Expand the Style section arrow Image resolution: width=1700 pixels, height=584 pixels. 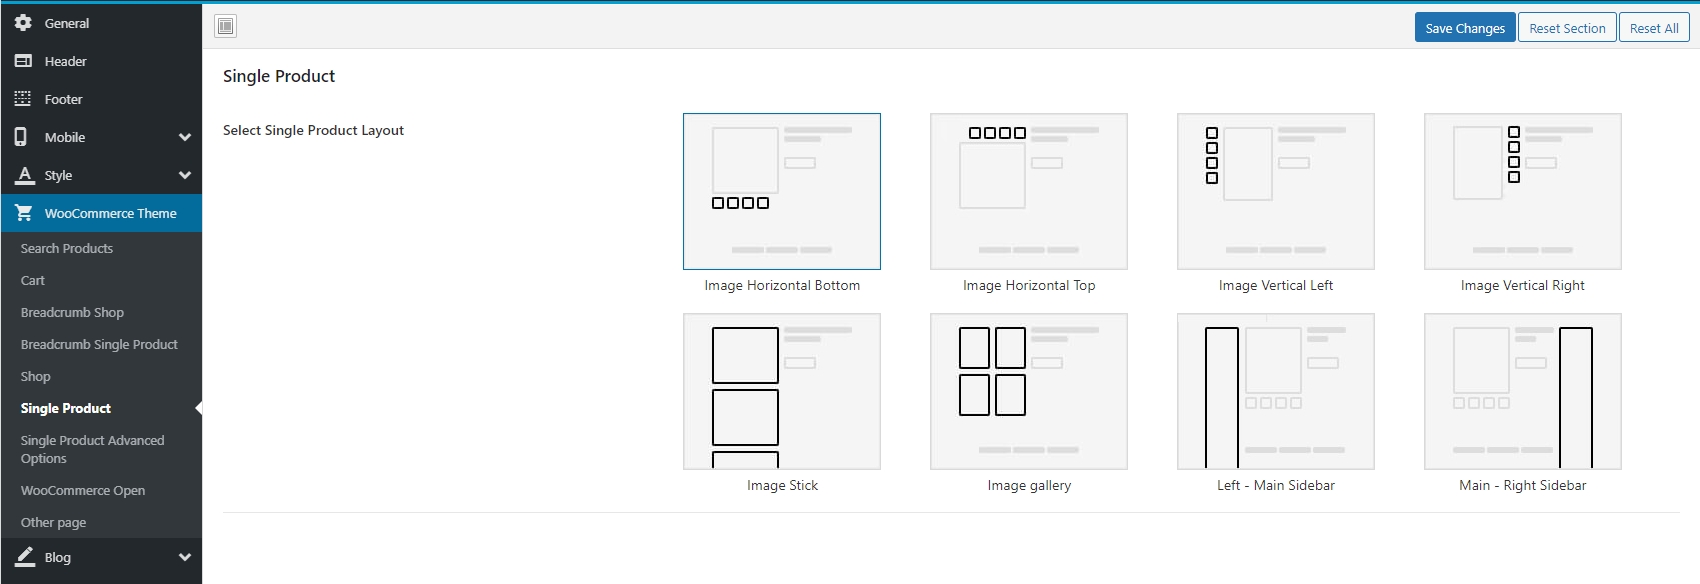(185, 175)
